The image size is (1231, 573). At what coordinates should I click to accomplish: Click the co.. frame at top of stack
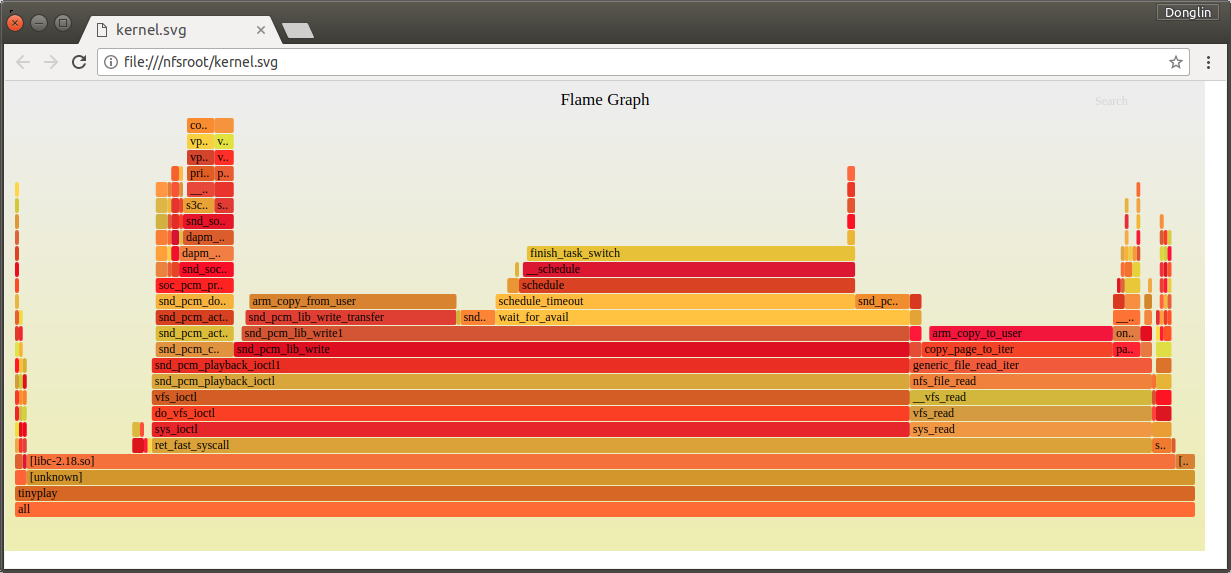(199, 125)
